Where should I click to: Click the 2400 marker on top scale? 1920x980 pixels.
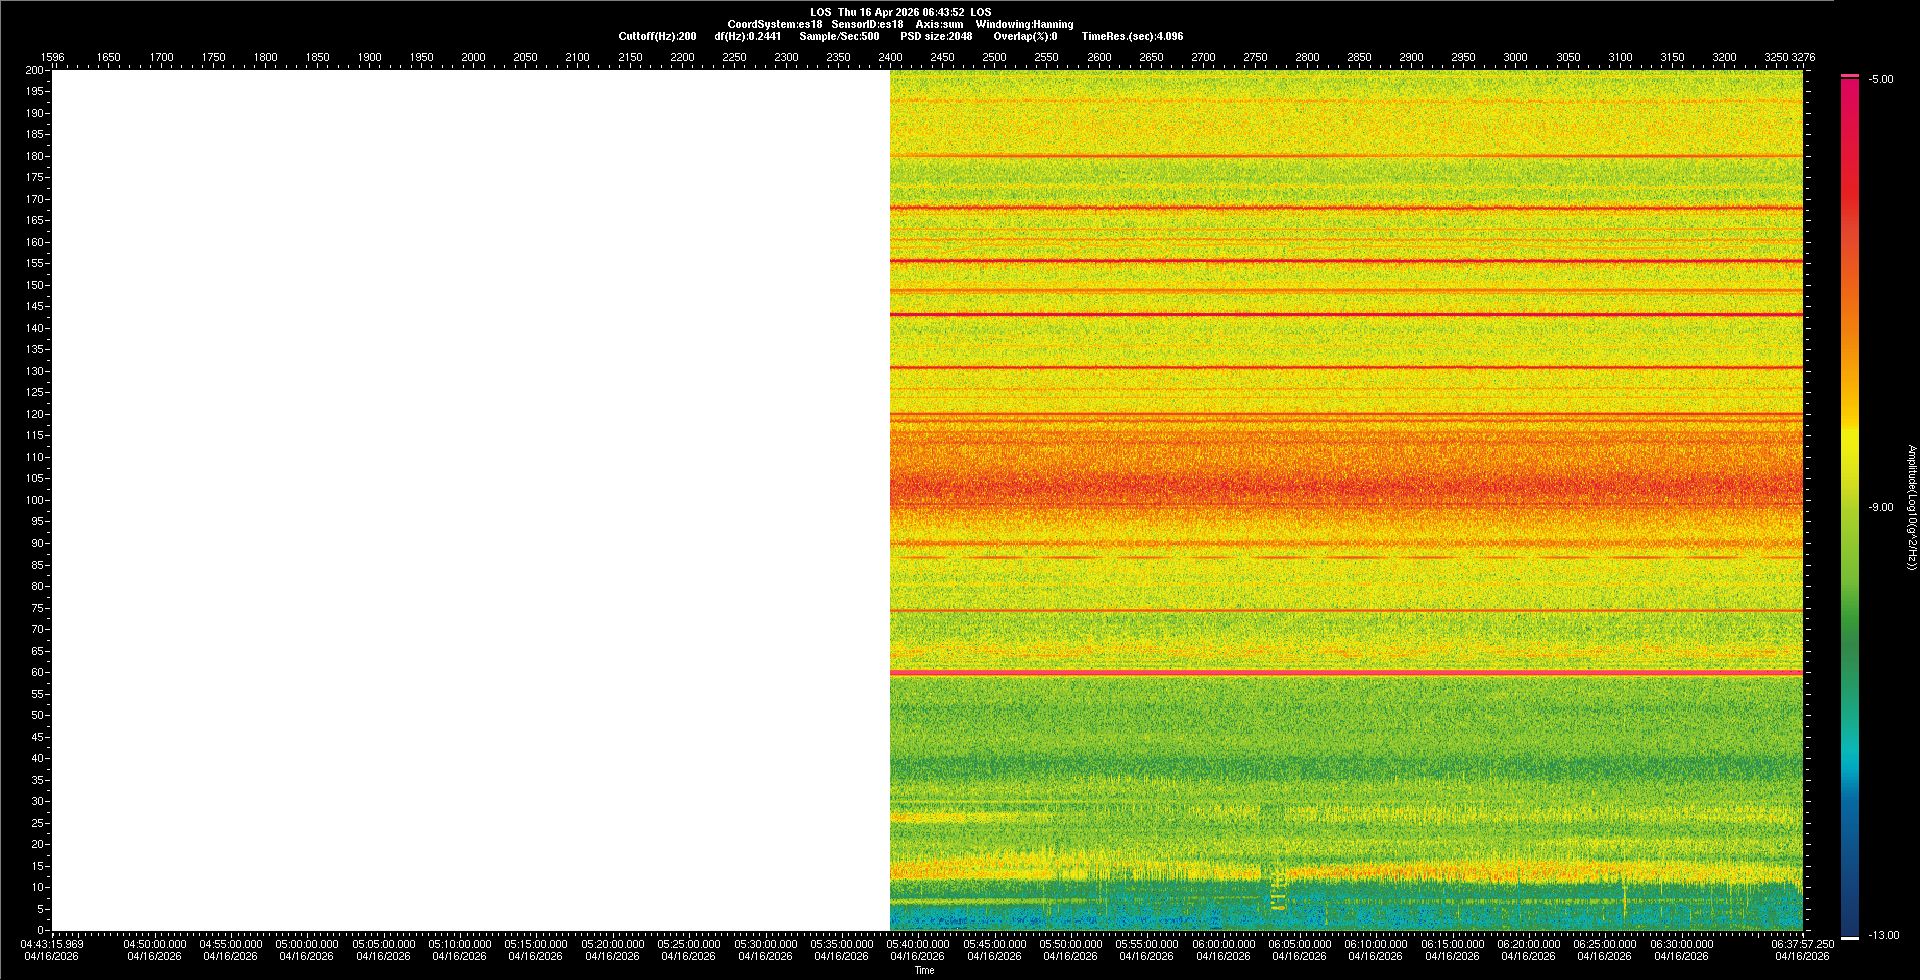[x=890, y=58]
